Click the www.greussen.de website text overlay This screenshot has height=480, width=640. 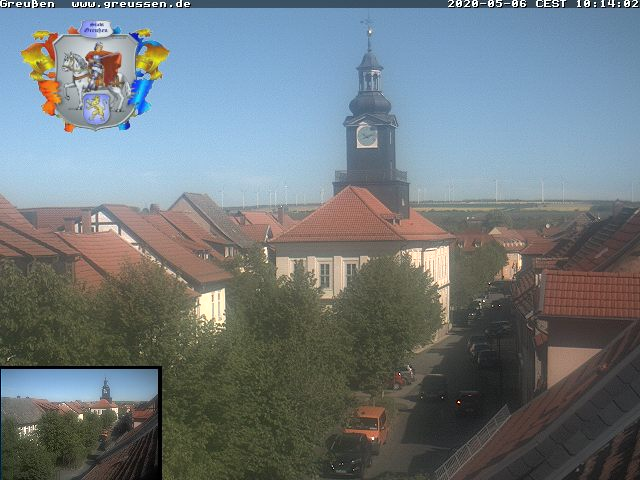(x=131, y=4)
